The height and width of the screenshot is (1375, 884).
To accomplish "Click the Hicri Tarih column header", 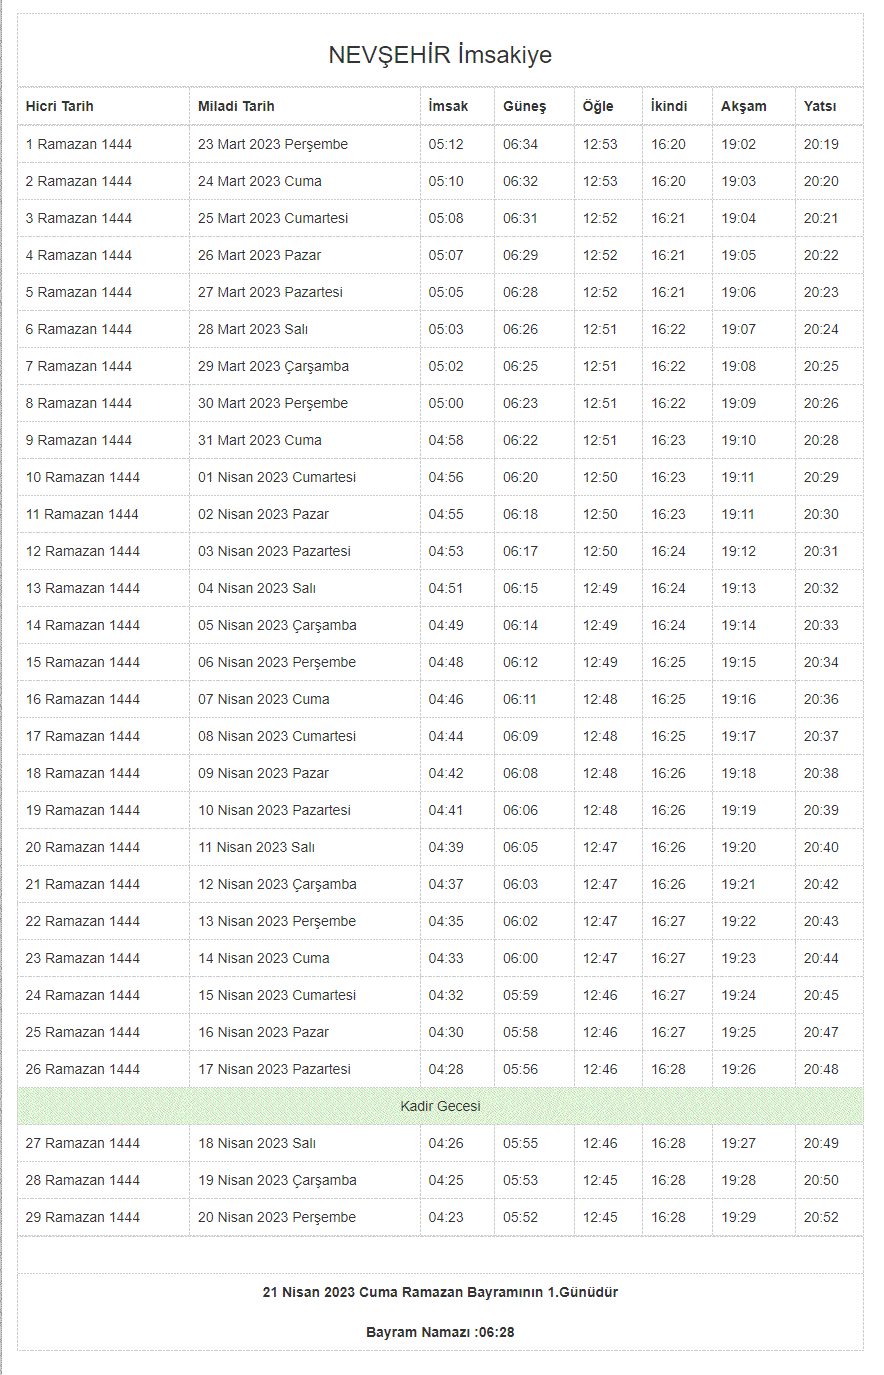I will tap(60, 106).
